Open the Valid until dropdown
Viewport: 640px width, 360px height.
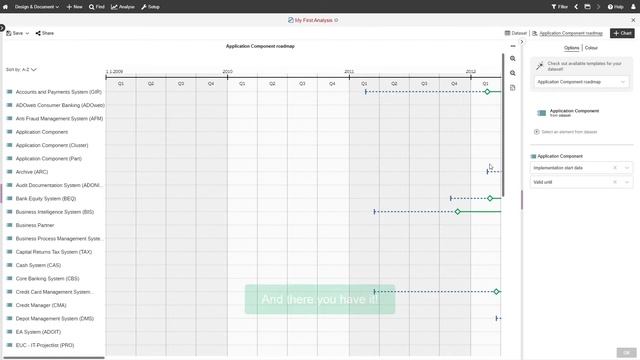coord(627,182)
